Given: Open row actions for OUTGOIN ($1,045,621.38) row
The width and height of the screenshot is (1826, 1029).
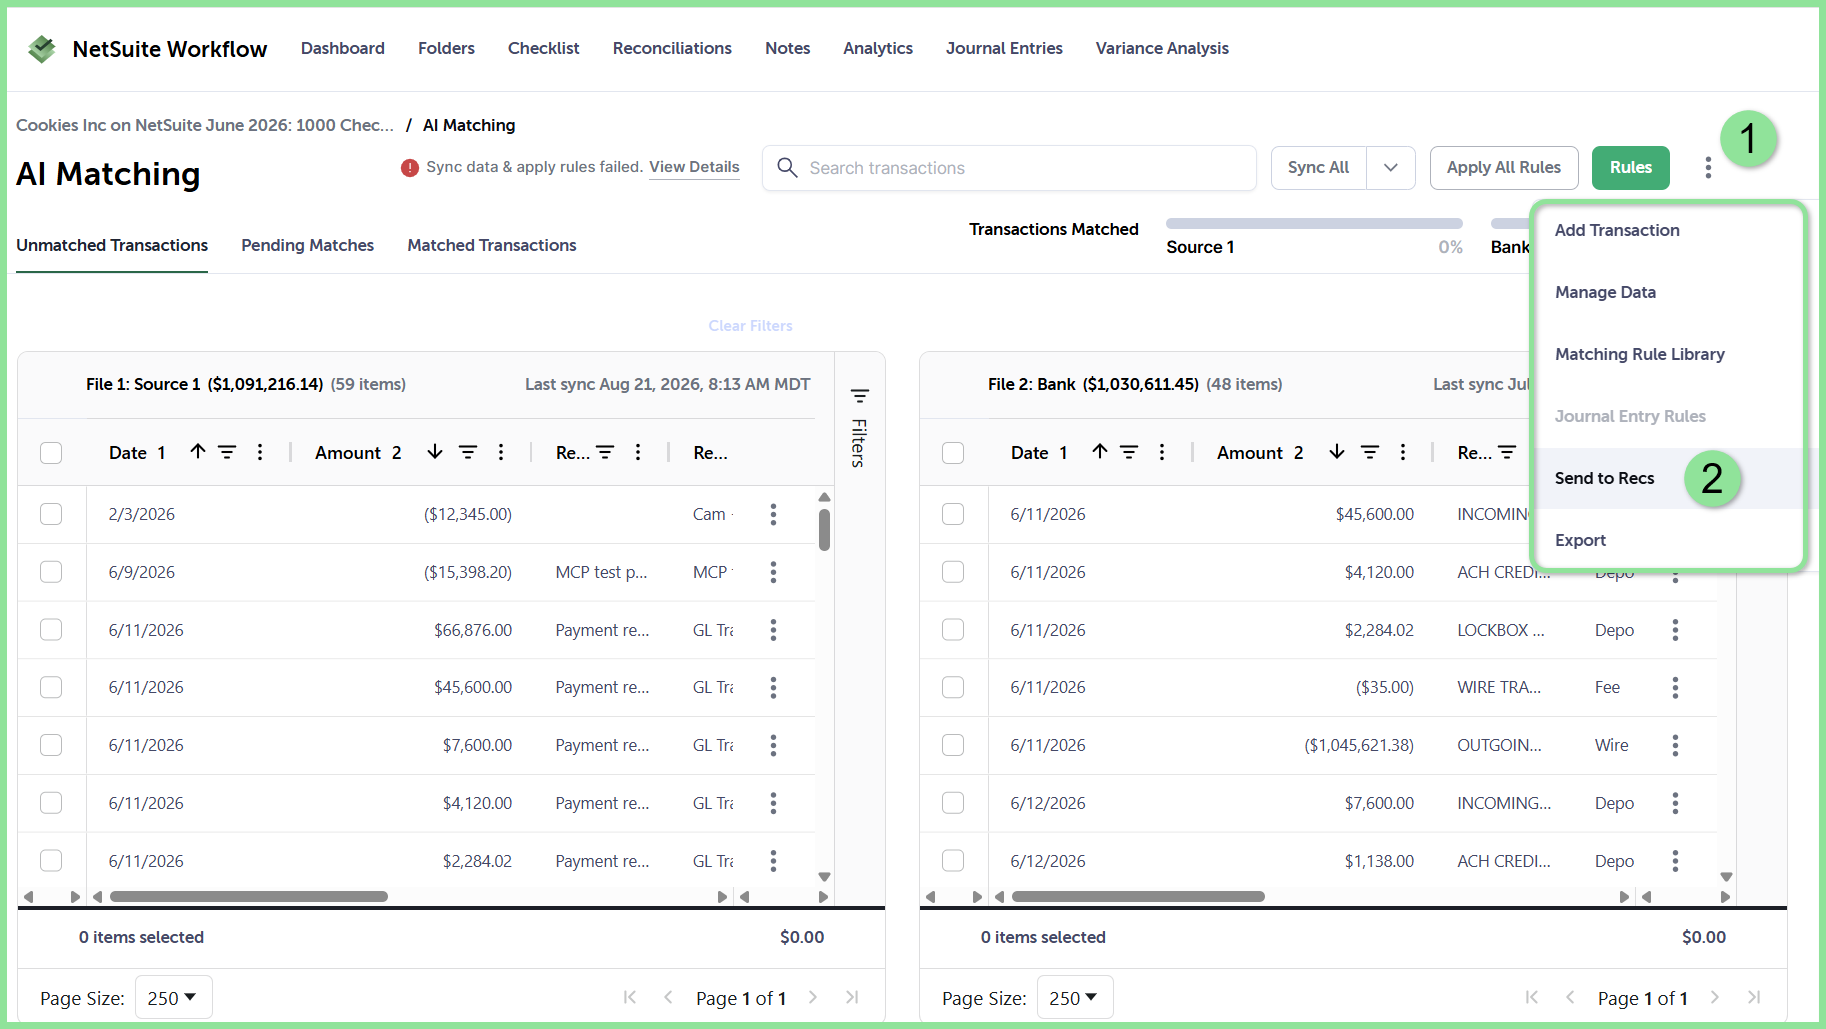Looking at the screenshot, I should click(1675, 745).
